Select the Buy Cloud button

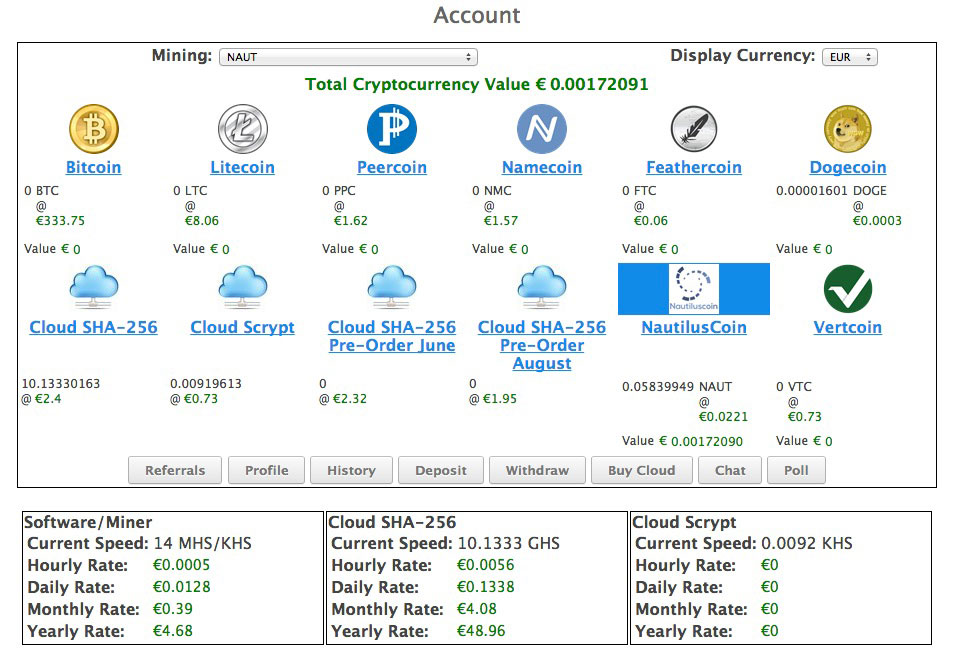[x=642, y=471]
